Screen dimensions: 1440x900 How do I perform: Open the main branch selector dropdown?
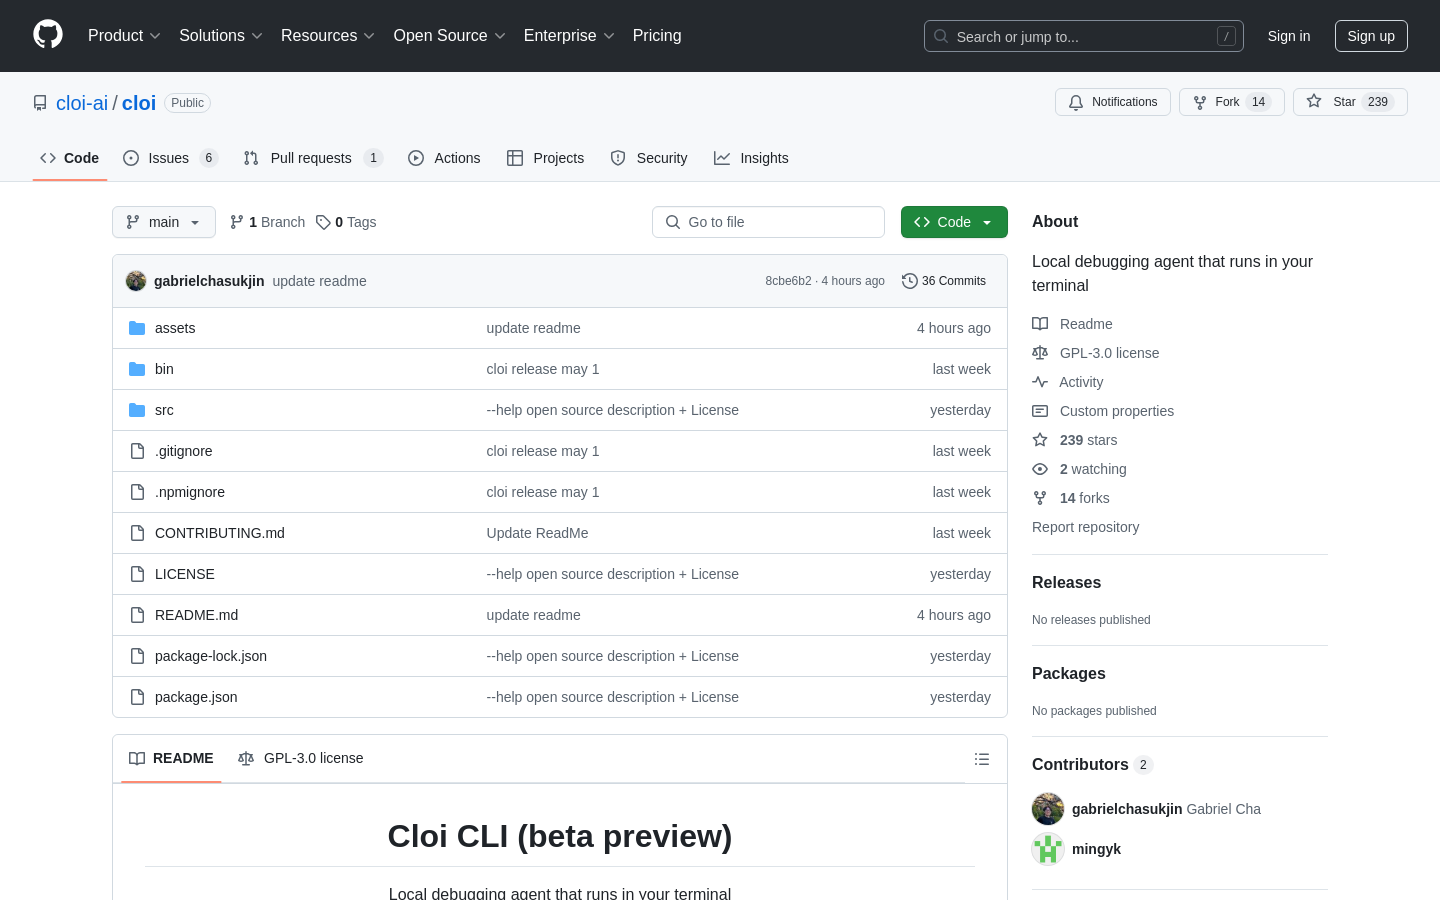164,222
